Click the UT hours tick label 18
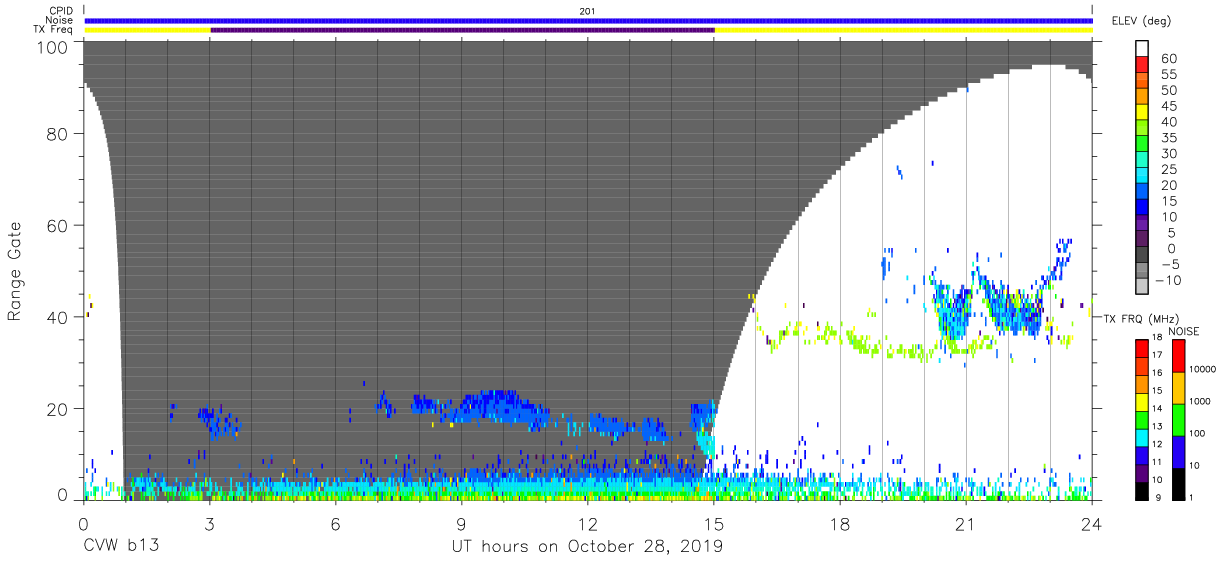1228x567 pixels. [x=840, y=524]
